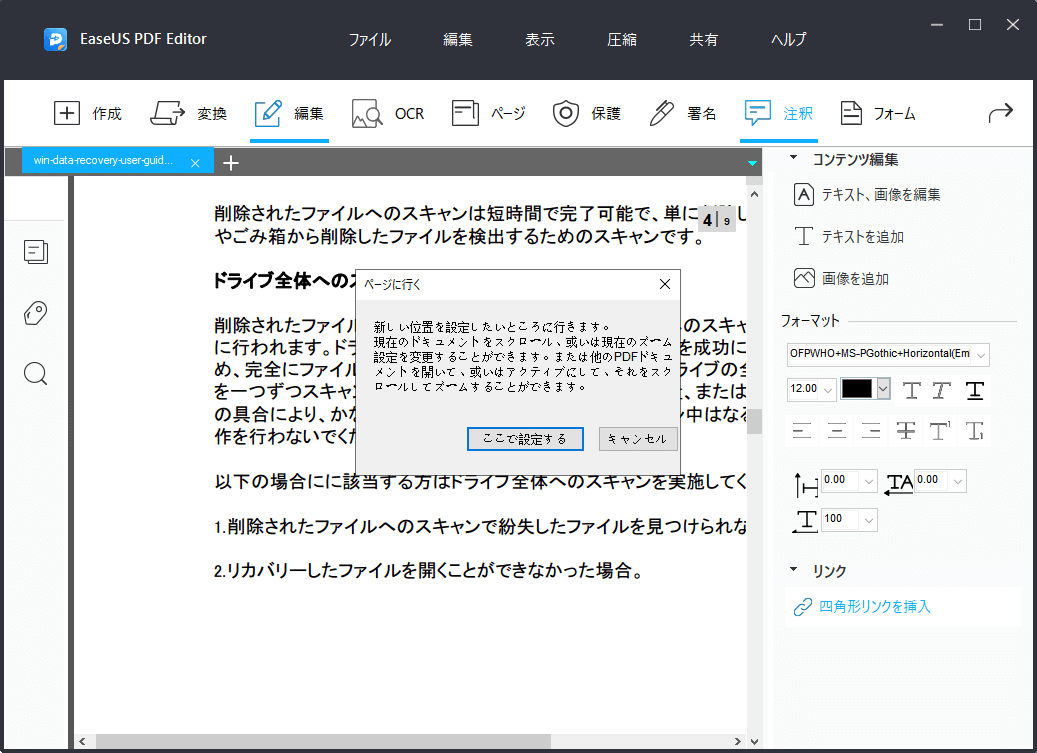Open the 表示 menu
This screenshot has width=1037, height=753.
point(539,39)
